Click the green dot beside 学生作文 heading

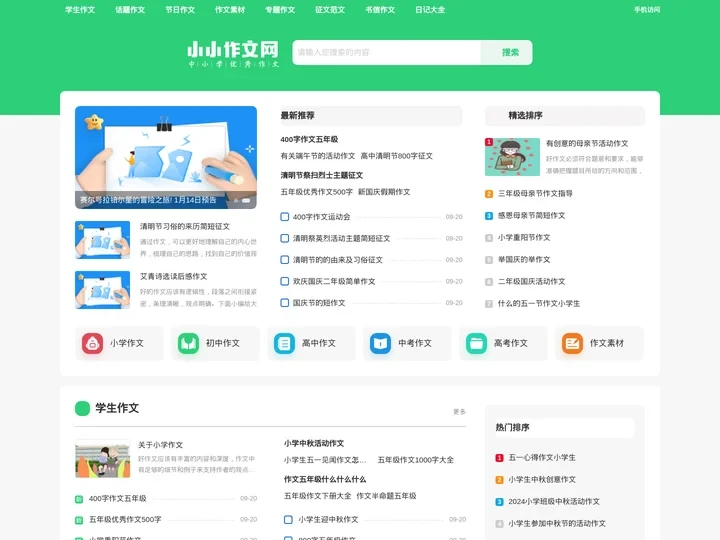[x=82, y=408]
